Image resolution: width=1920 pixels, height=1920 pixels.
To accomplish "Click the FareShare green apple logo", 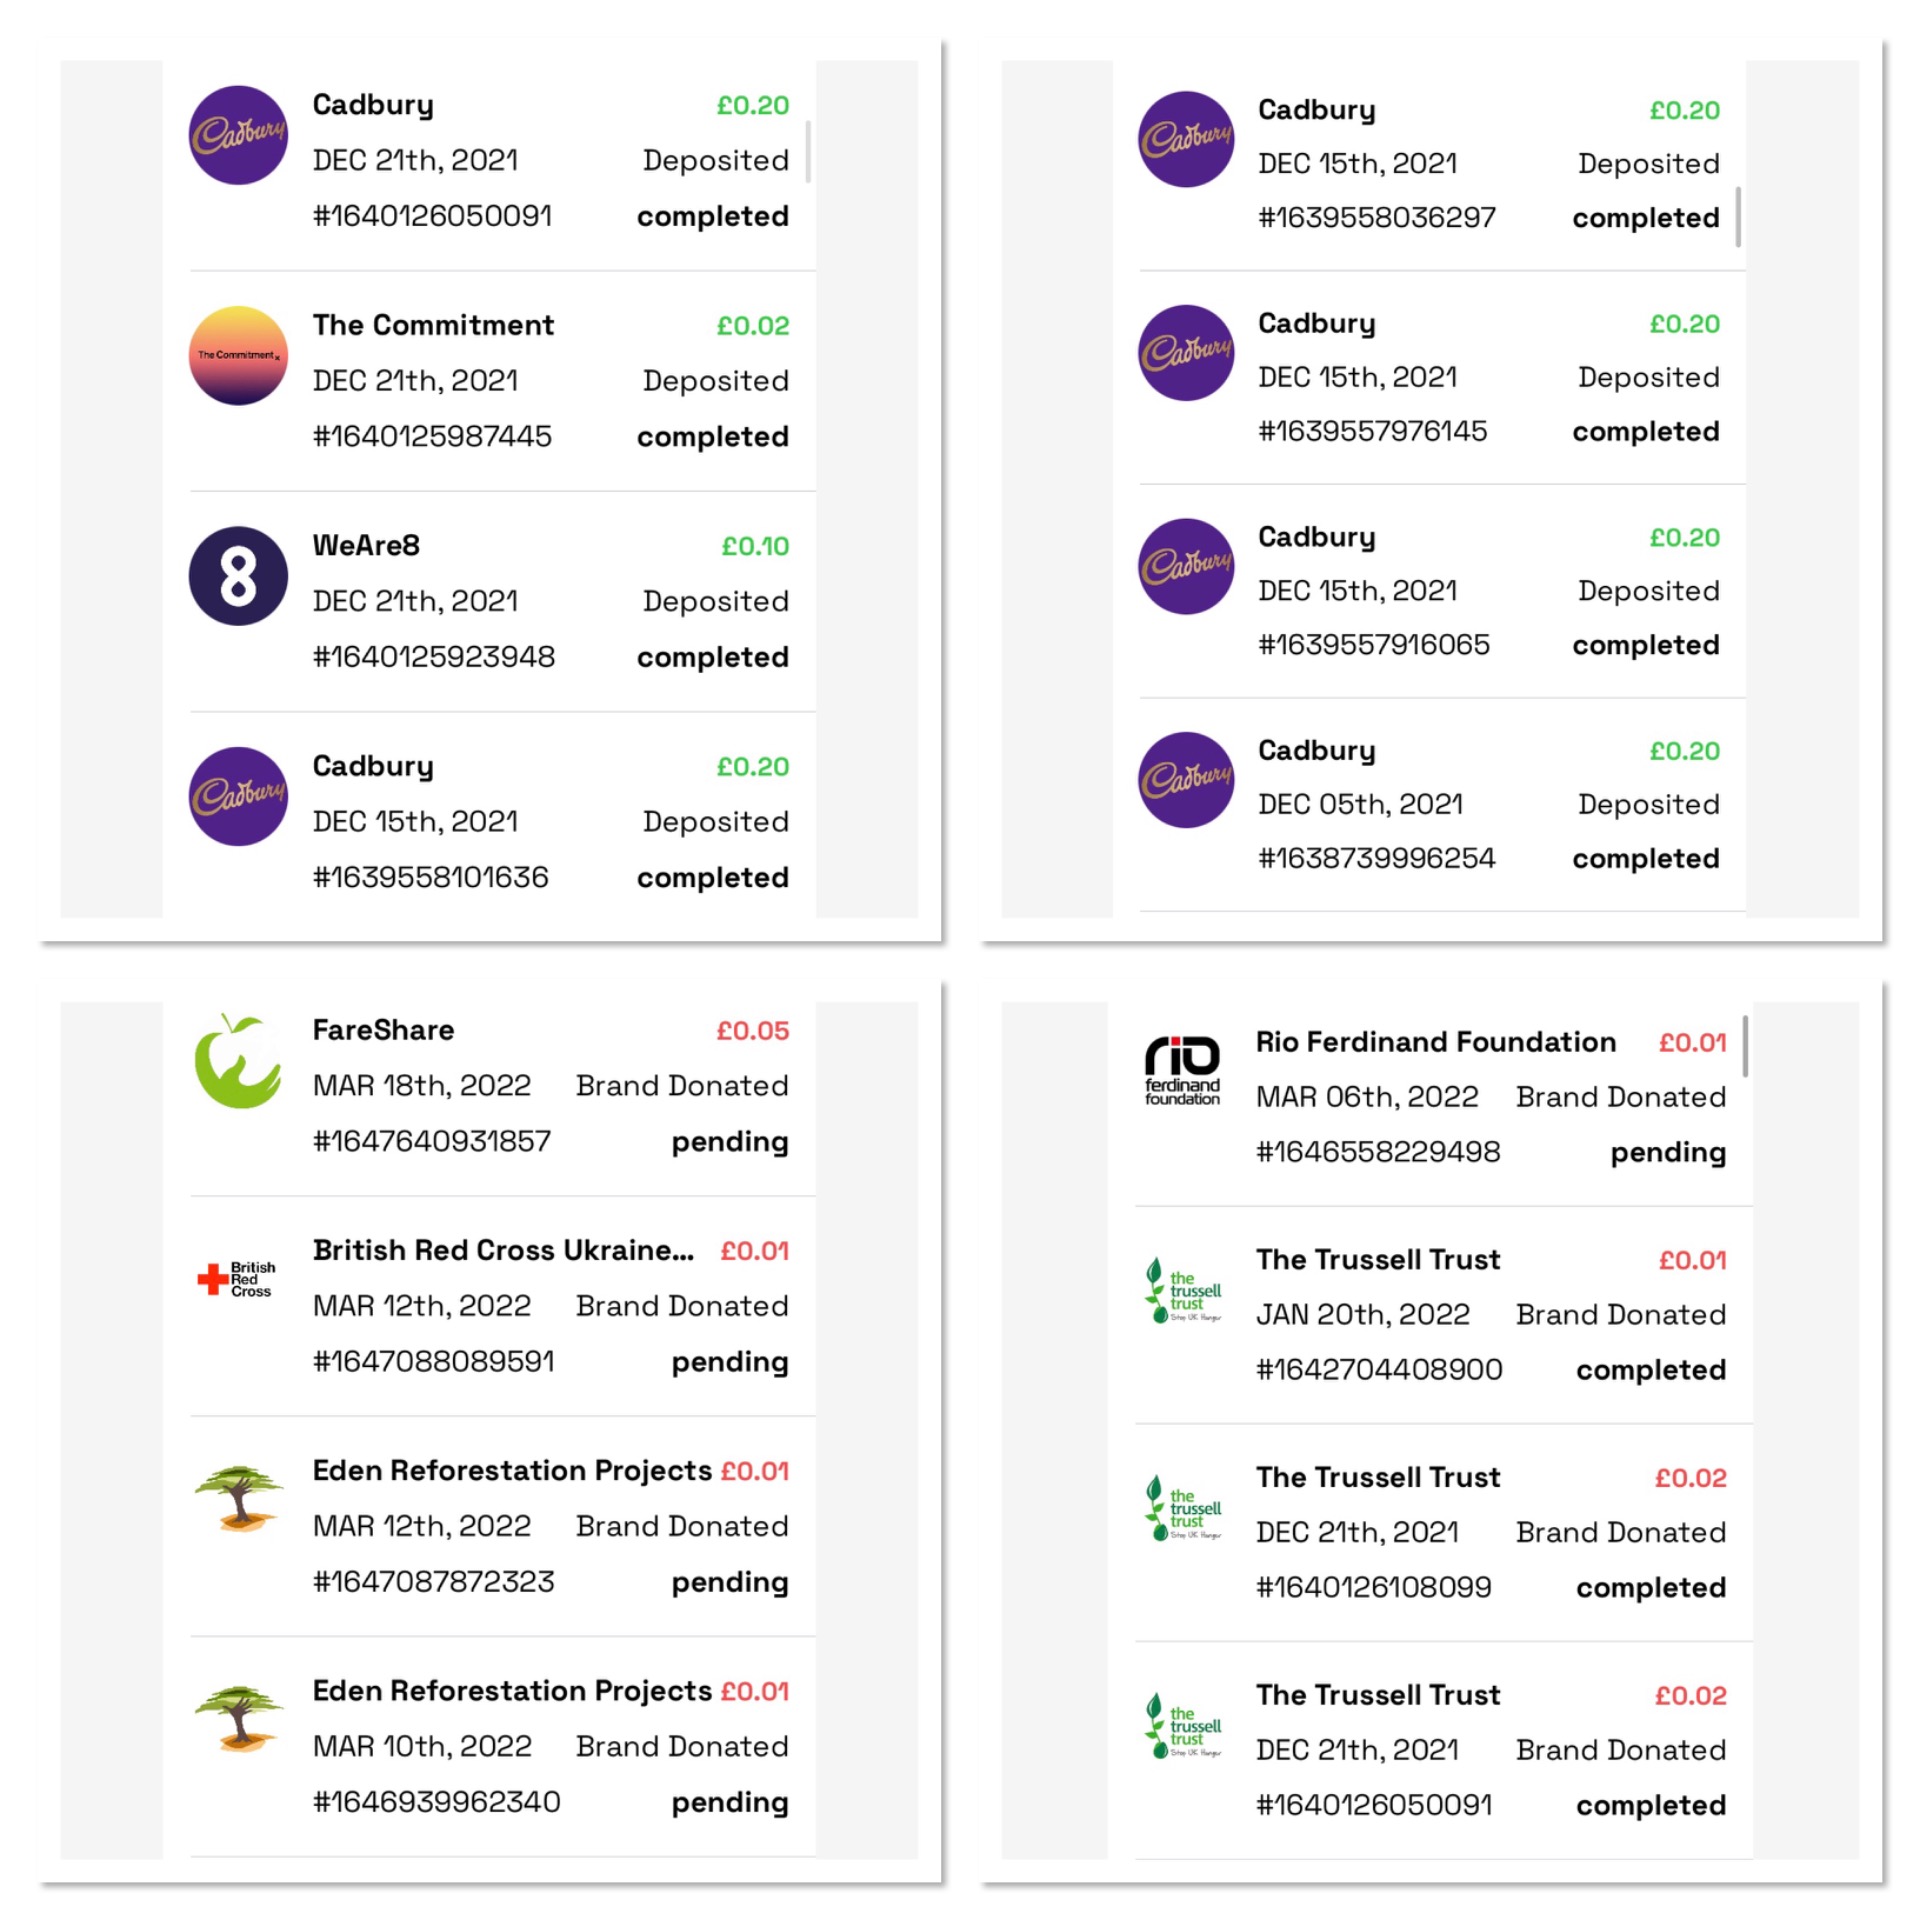I will [238, 1062].
